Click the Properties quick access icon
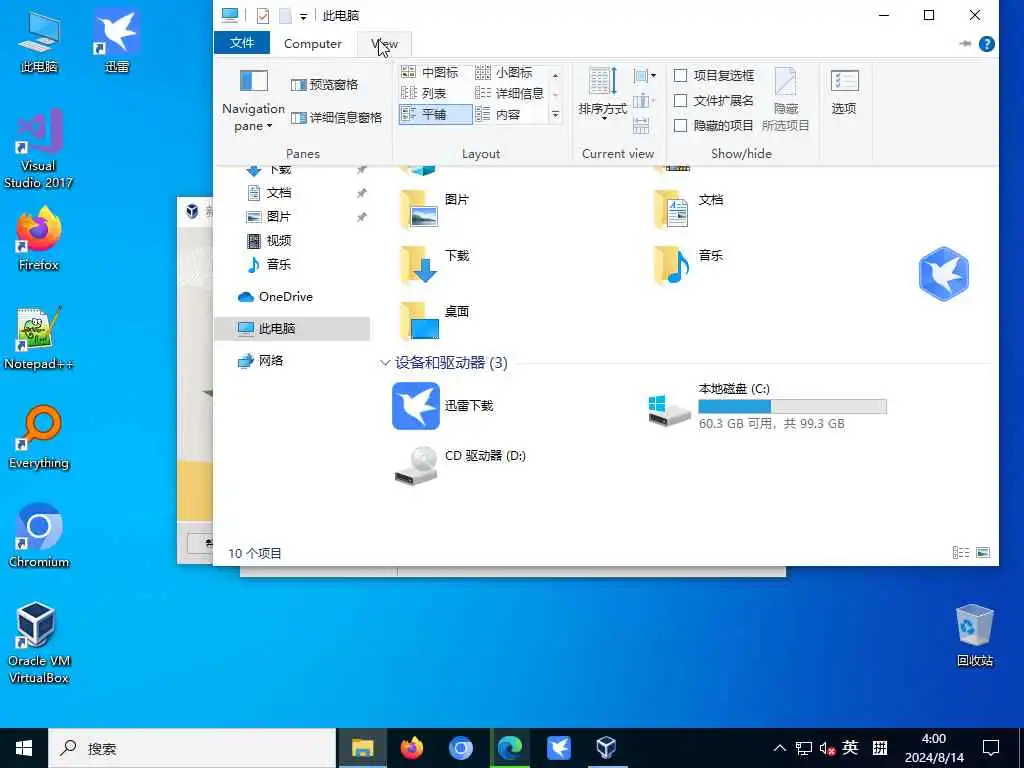The image size is (1024, 768). tap(263, 15)
